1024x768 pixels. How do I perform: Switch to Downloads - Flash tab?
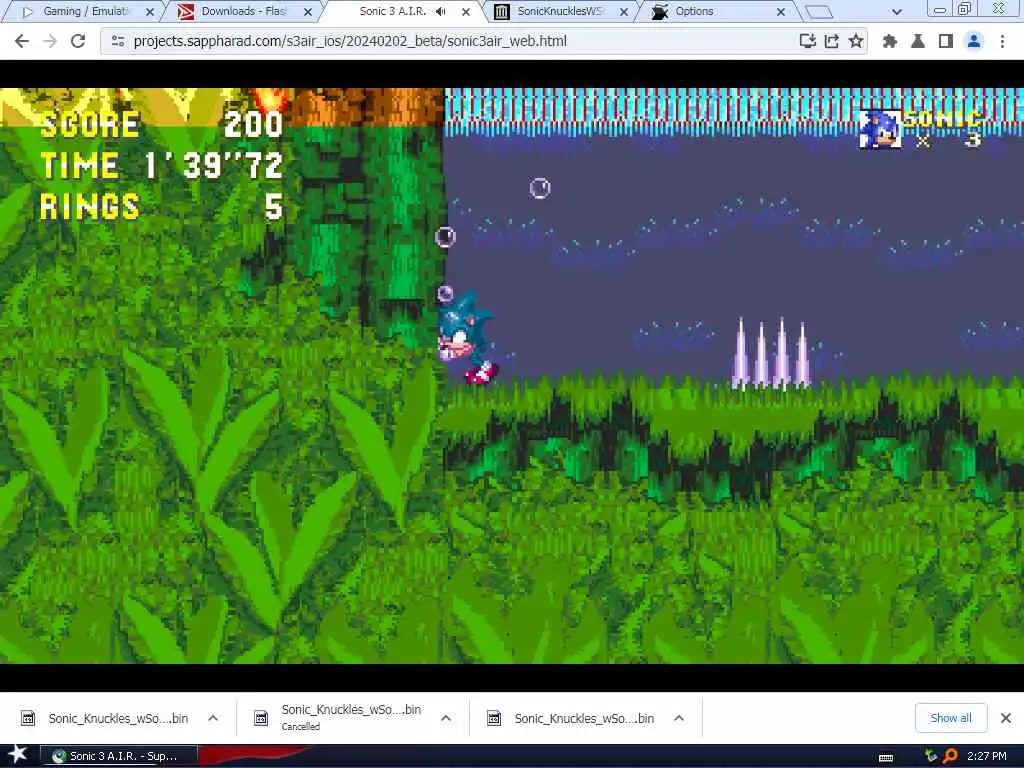coord(243,11)
